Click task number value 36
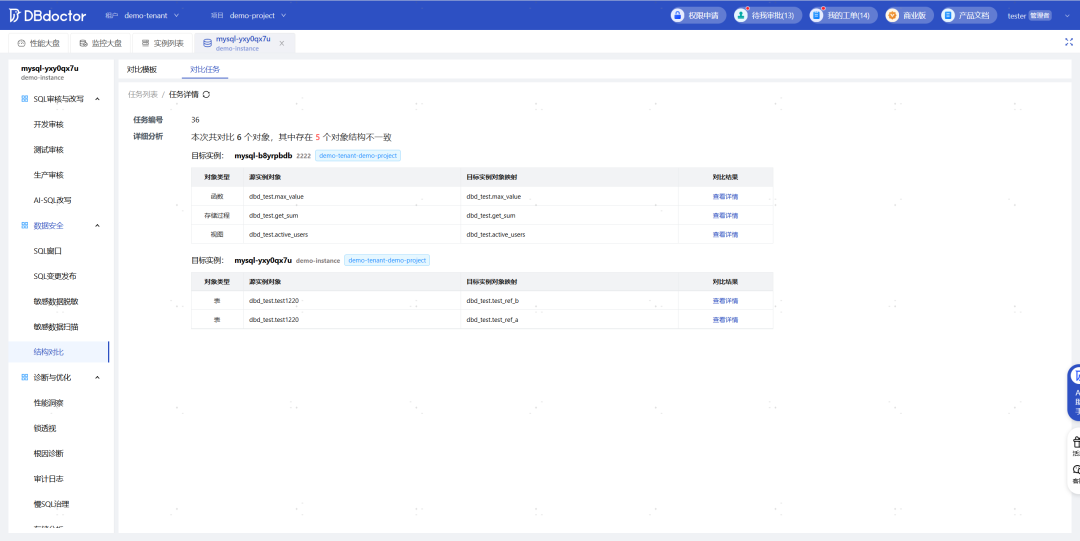The image size is (1080, 541). click(196, 120)
